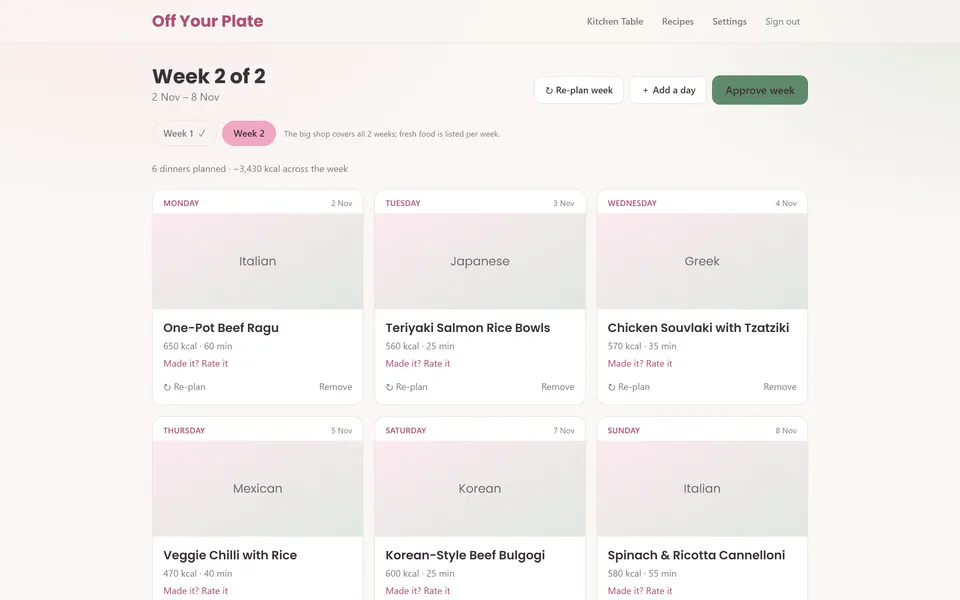
Task: Open the Greek image on Wednesday's card
Action: pos(702,261)
